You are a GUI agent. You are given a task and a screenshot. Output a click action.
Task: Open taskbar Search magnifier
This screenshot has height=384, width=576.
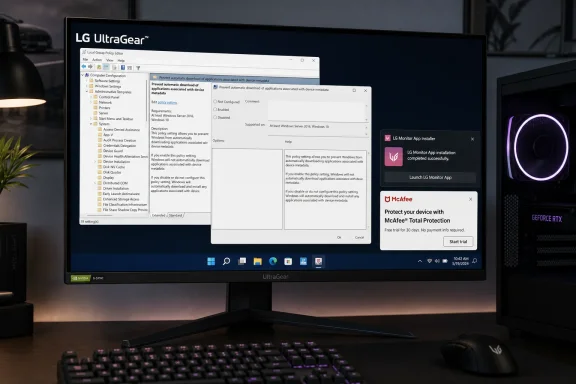tap(227, 261)
